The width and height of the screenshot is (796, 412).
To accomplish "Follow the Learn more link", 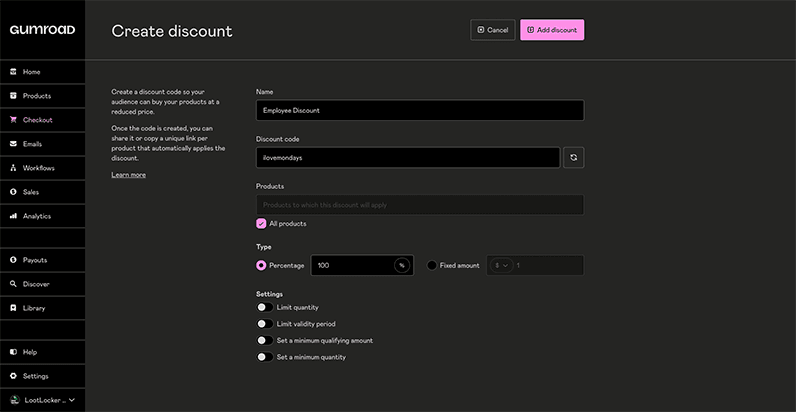I will [128, 175].
